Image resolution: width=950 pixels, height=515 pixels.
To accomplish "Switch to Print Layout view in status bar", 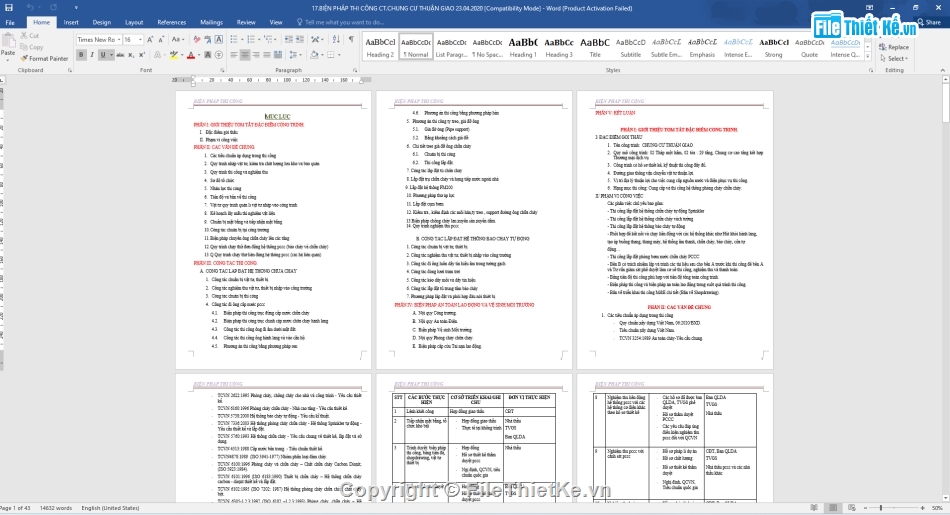I will [x=833, y=508].
